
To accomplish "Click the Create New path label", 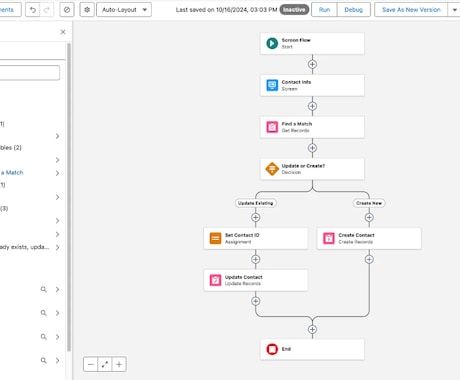I will point(369,203).
